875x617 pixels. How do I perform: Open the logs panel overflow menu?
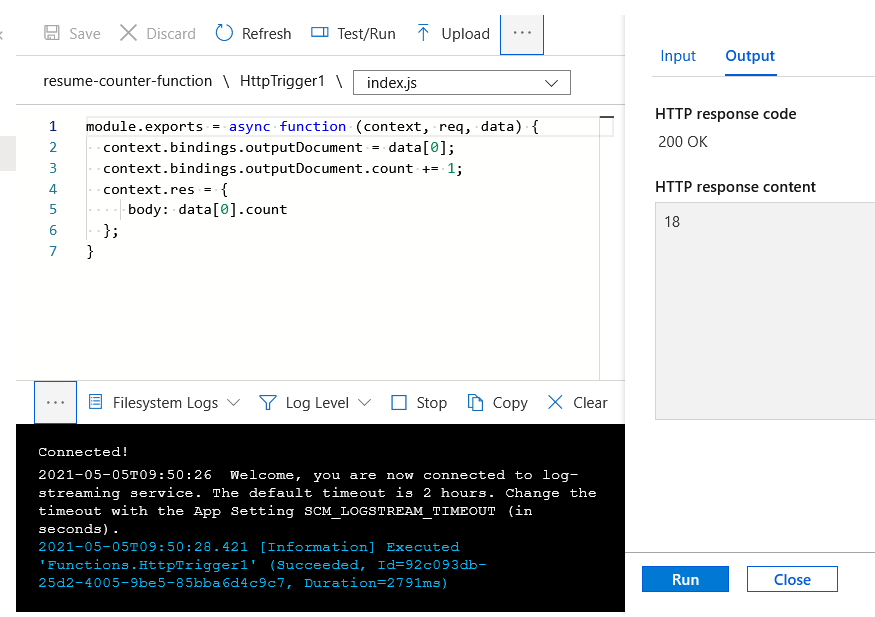[55, 402]
